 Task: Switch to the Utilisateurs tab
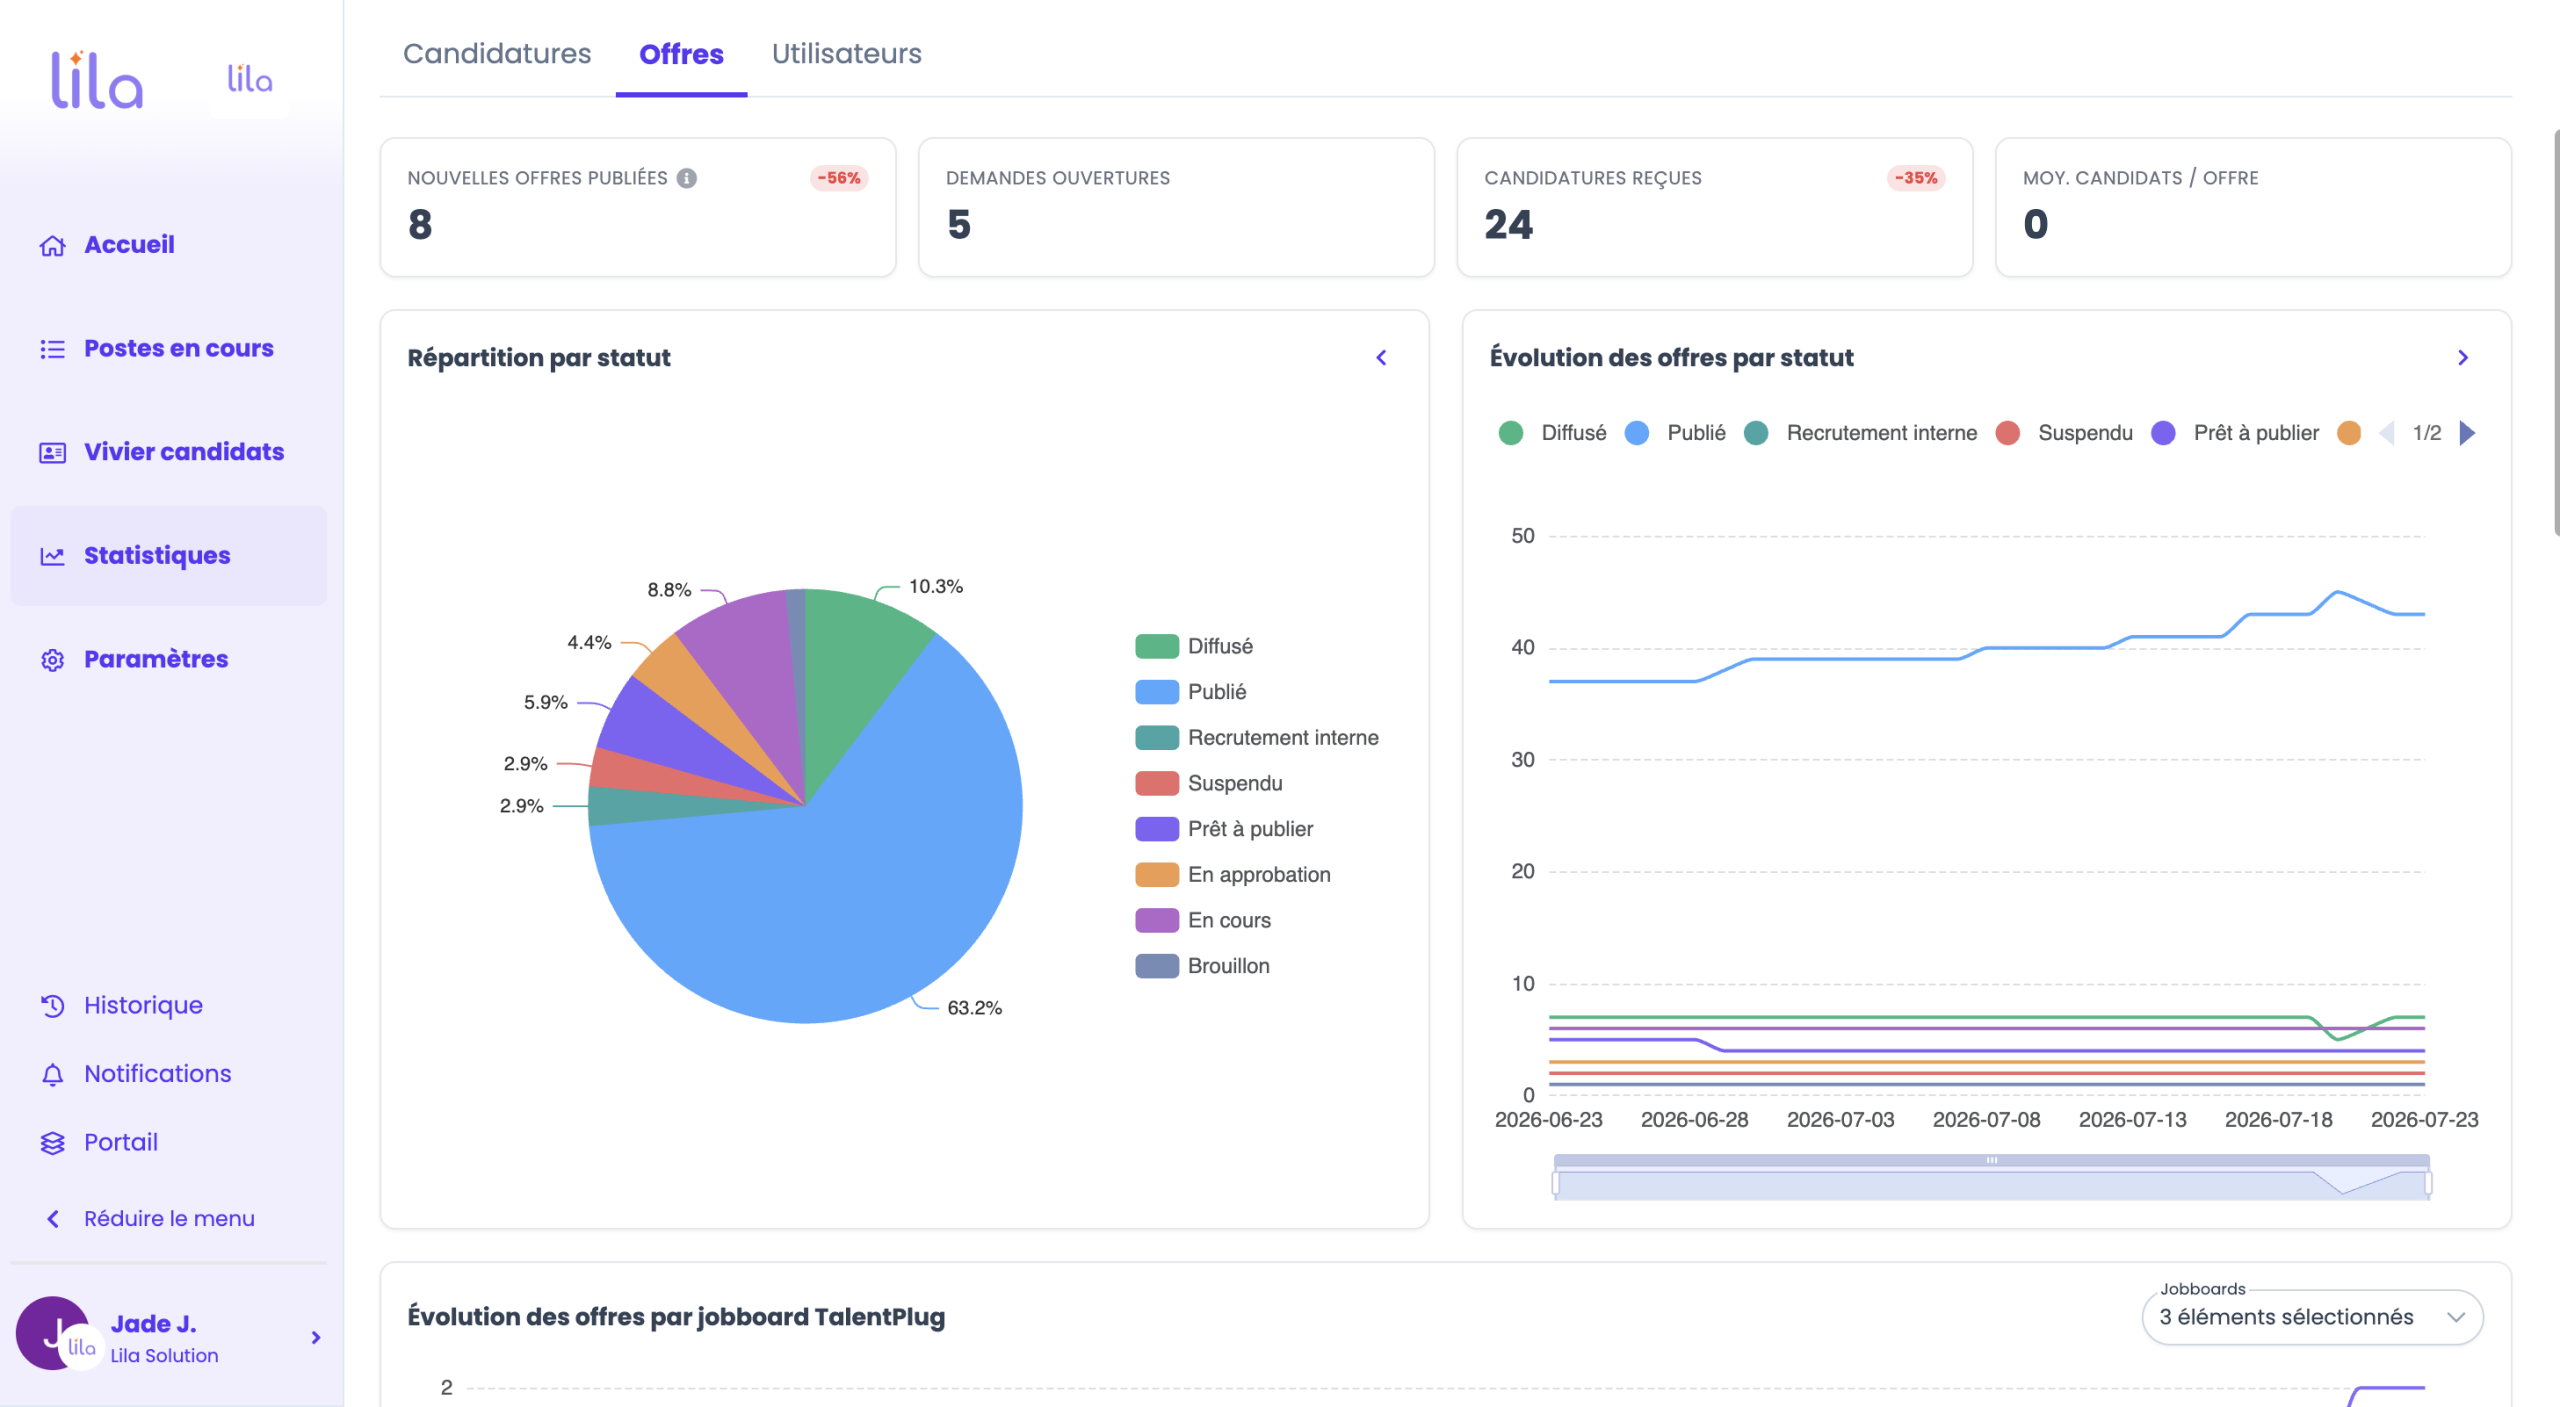pyautogui.click(x=846, y=54)
